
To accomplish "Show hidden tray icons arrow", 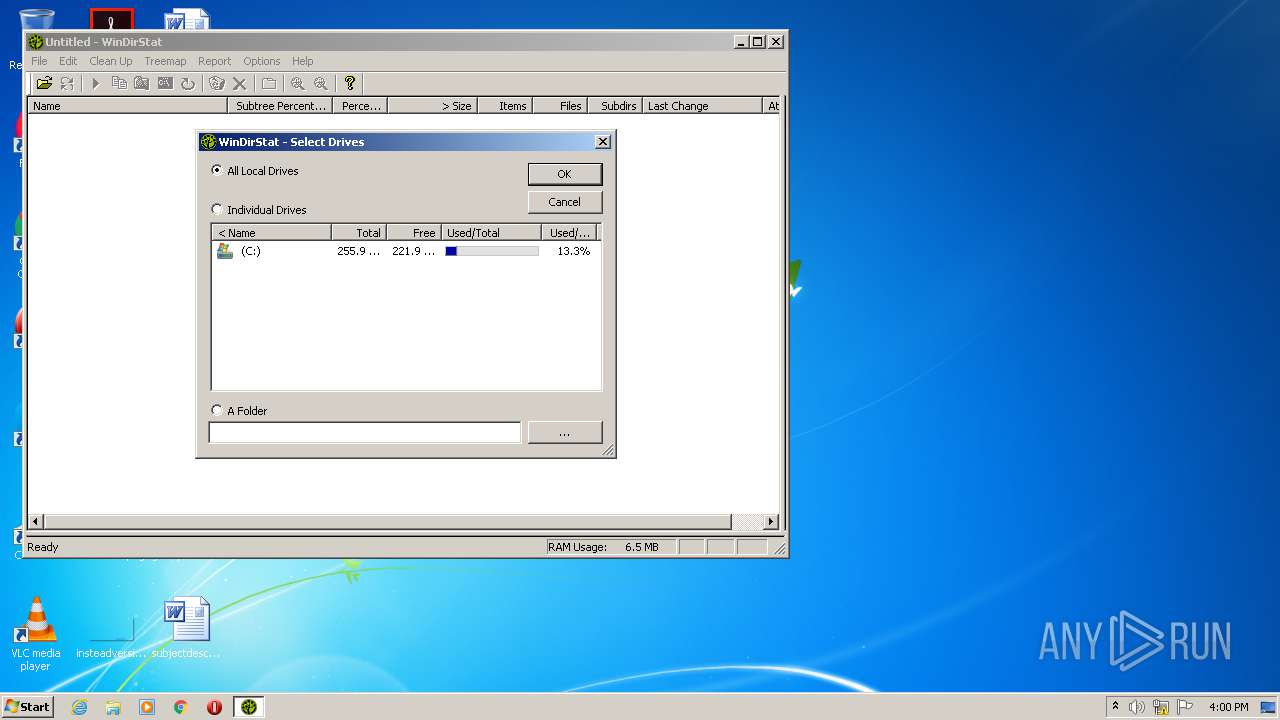I will click(1115, 706).
